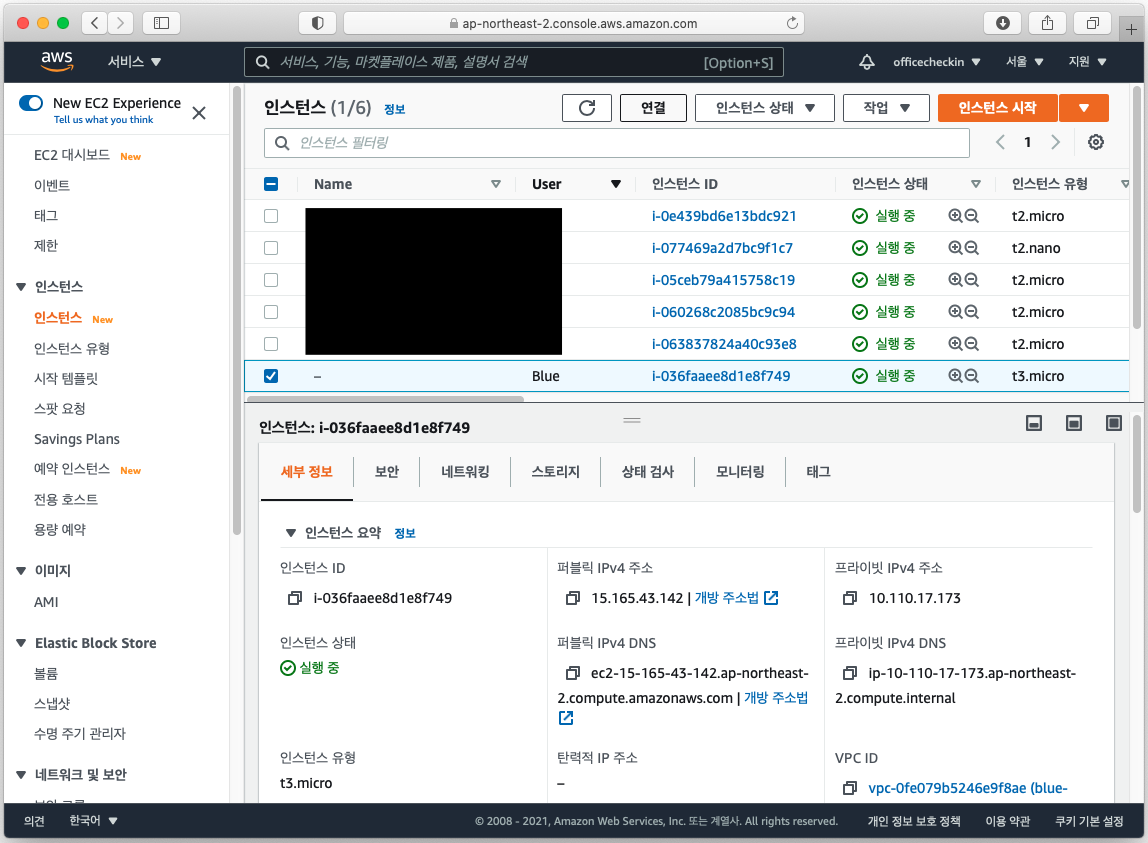Open instance link i-0e439bd6e13bdc921
The width and height of the screenshot is (1148, 843).
point(723,216)
